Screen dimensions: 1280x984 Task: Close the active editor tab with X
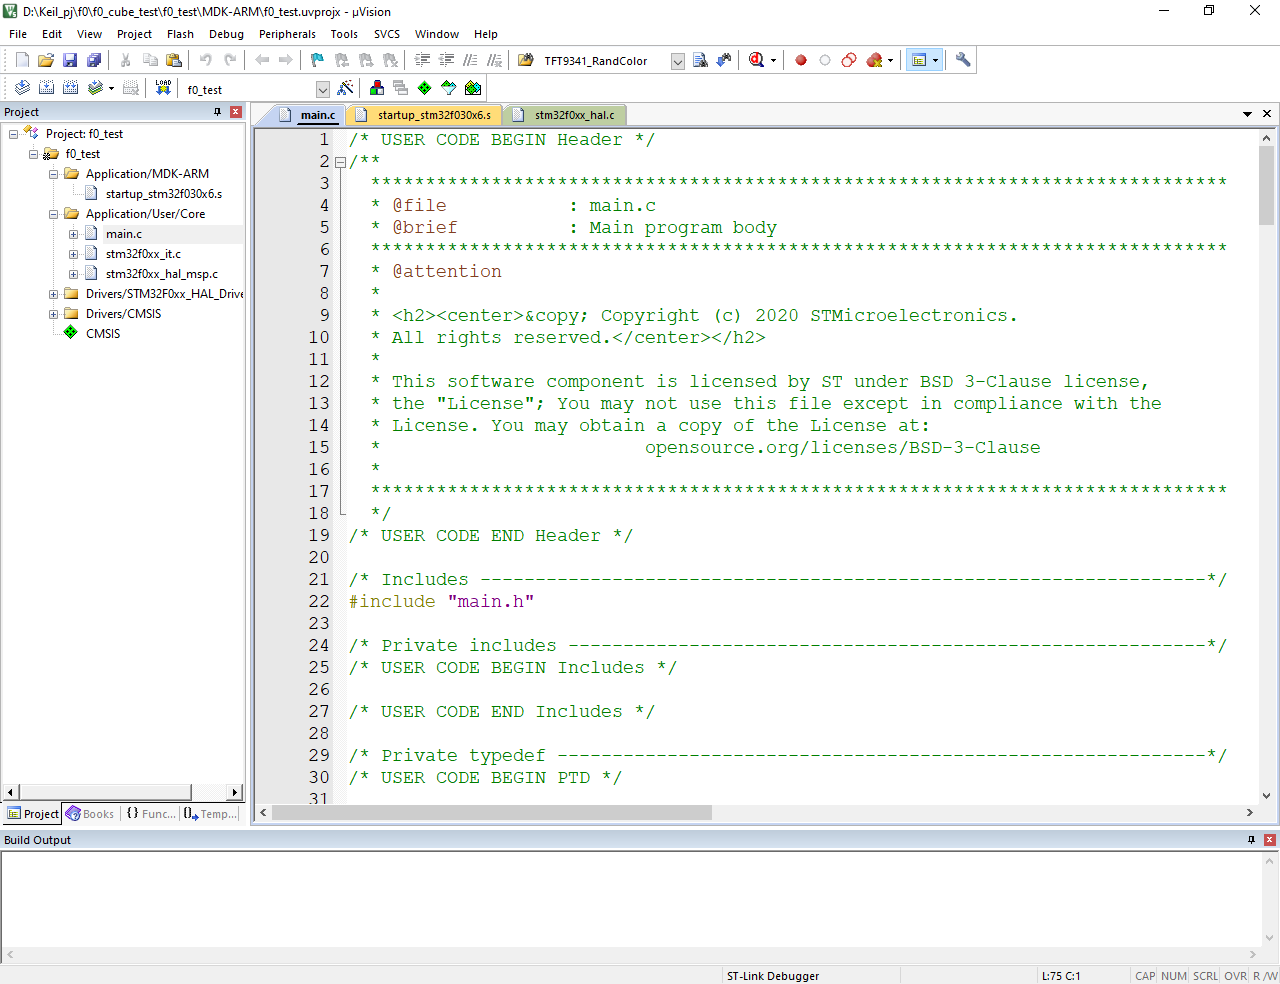click(1267, 113)
